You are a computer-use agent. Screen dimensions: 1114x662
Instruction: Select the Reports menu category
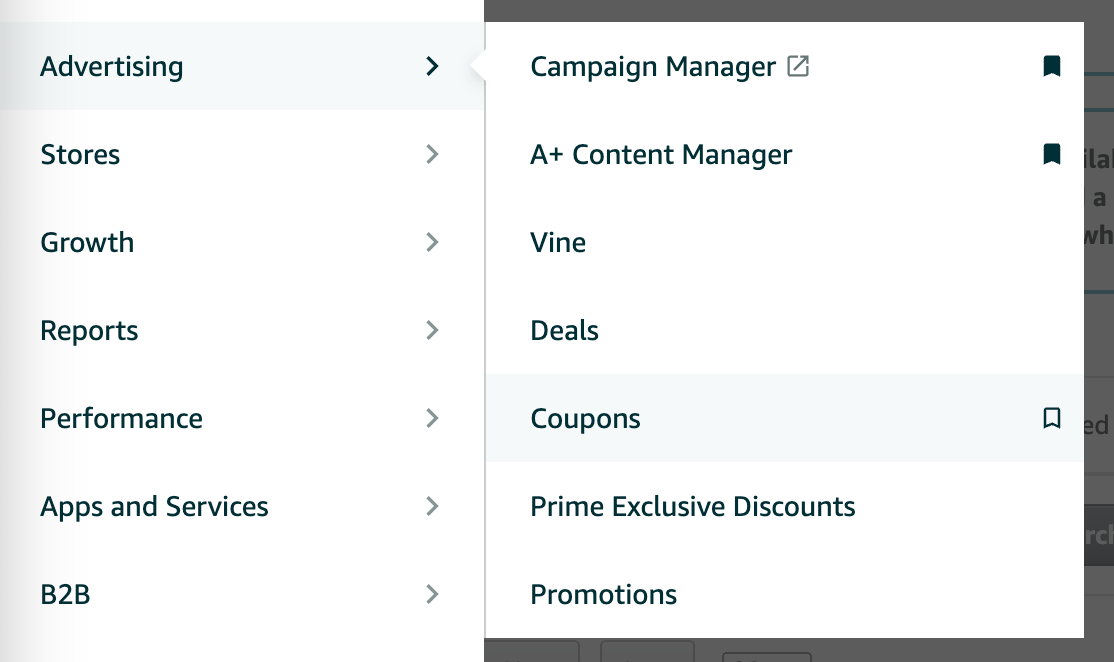click(89, 331)
